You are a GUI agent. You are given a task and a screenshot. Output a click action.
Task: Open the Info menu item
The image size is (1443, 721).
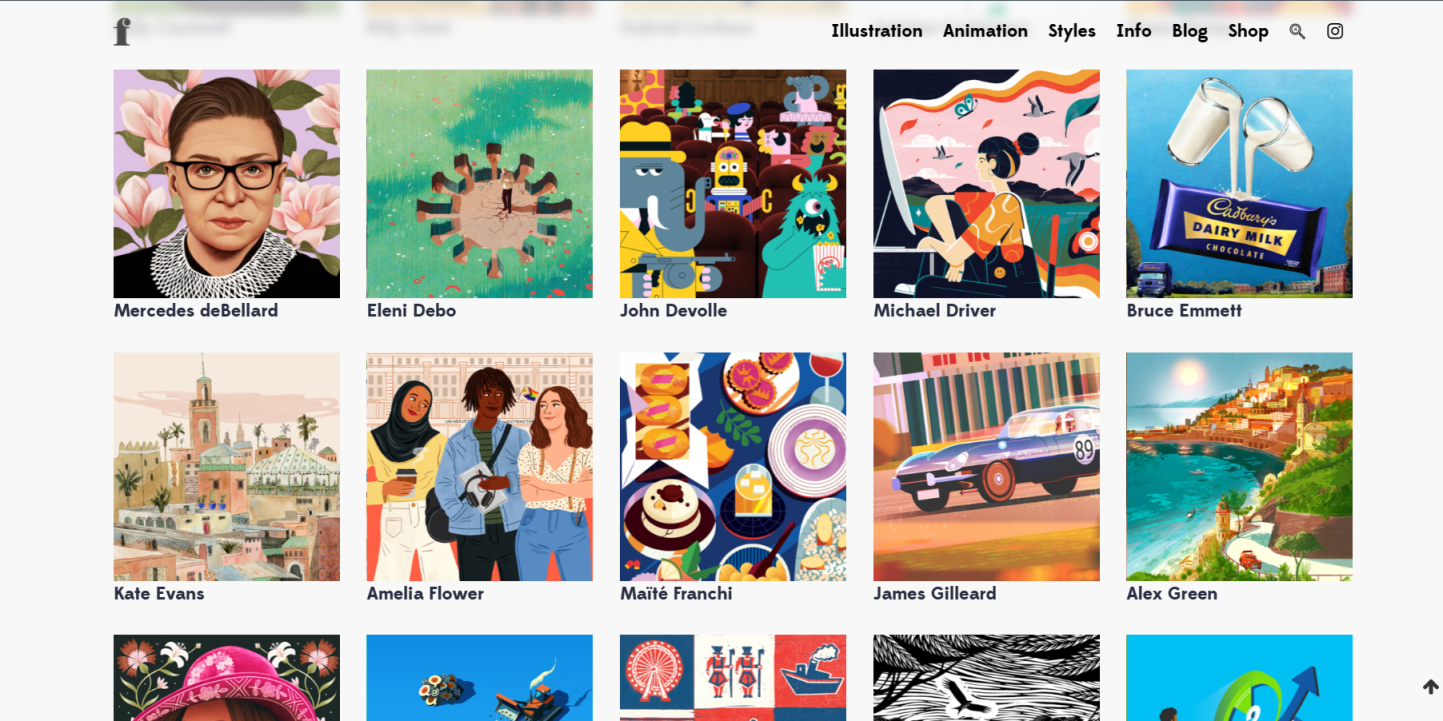click(x=1134, y=31)
